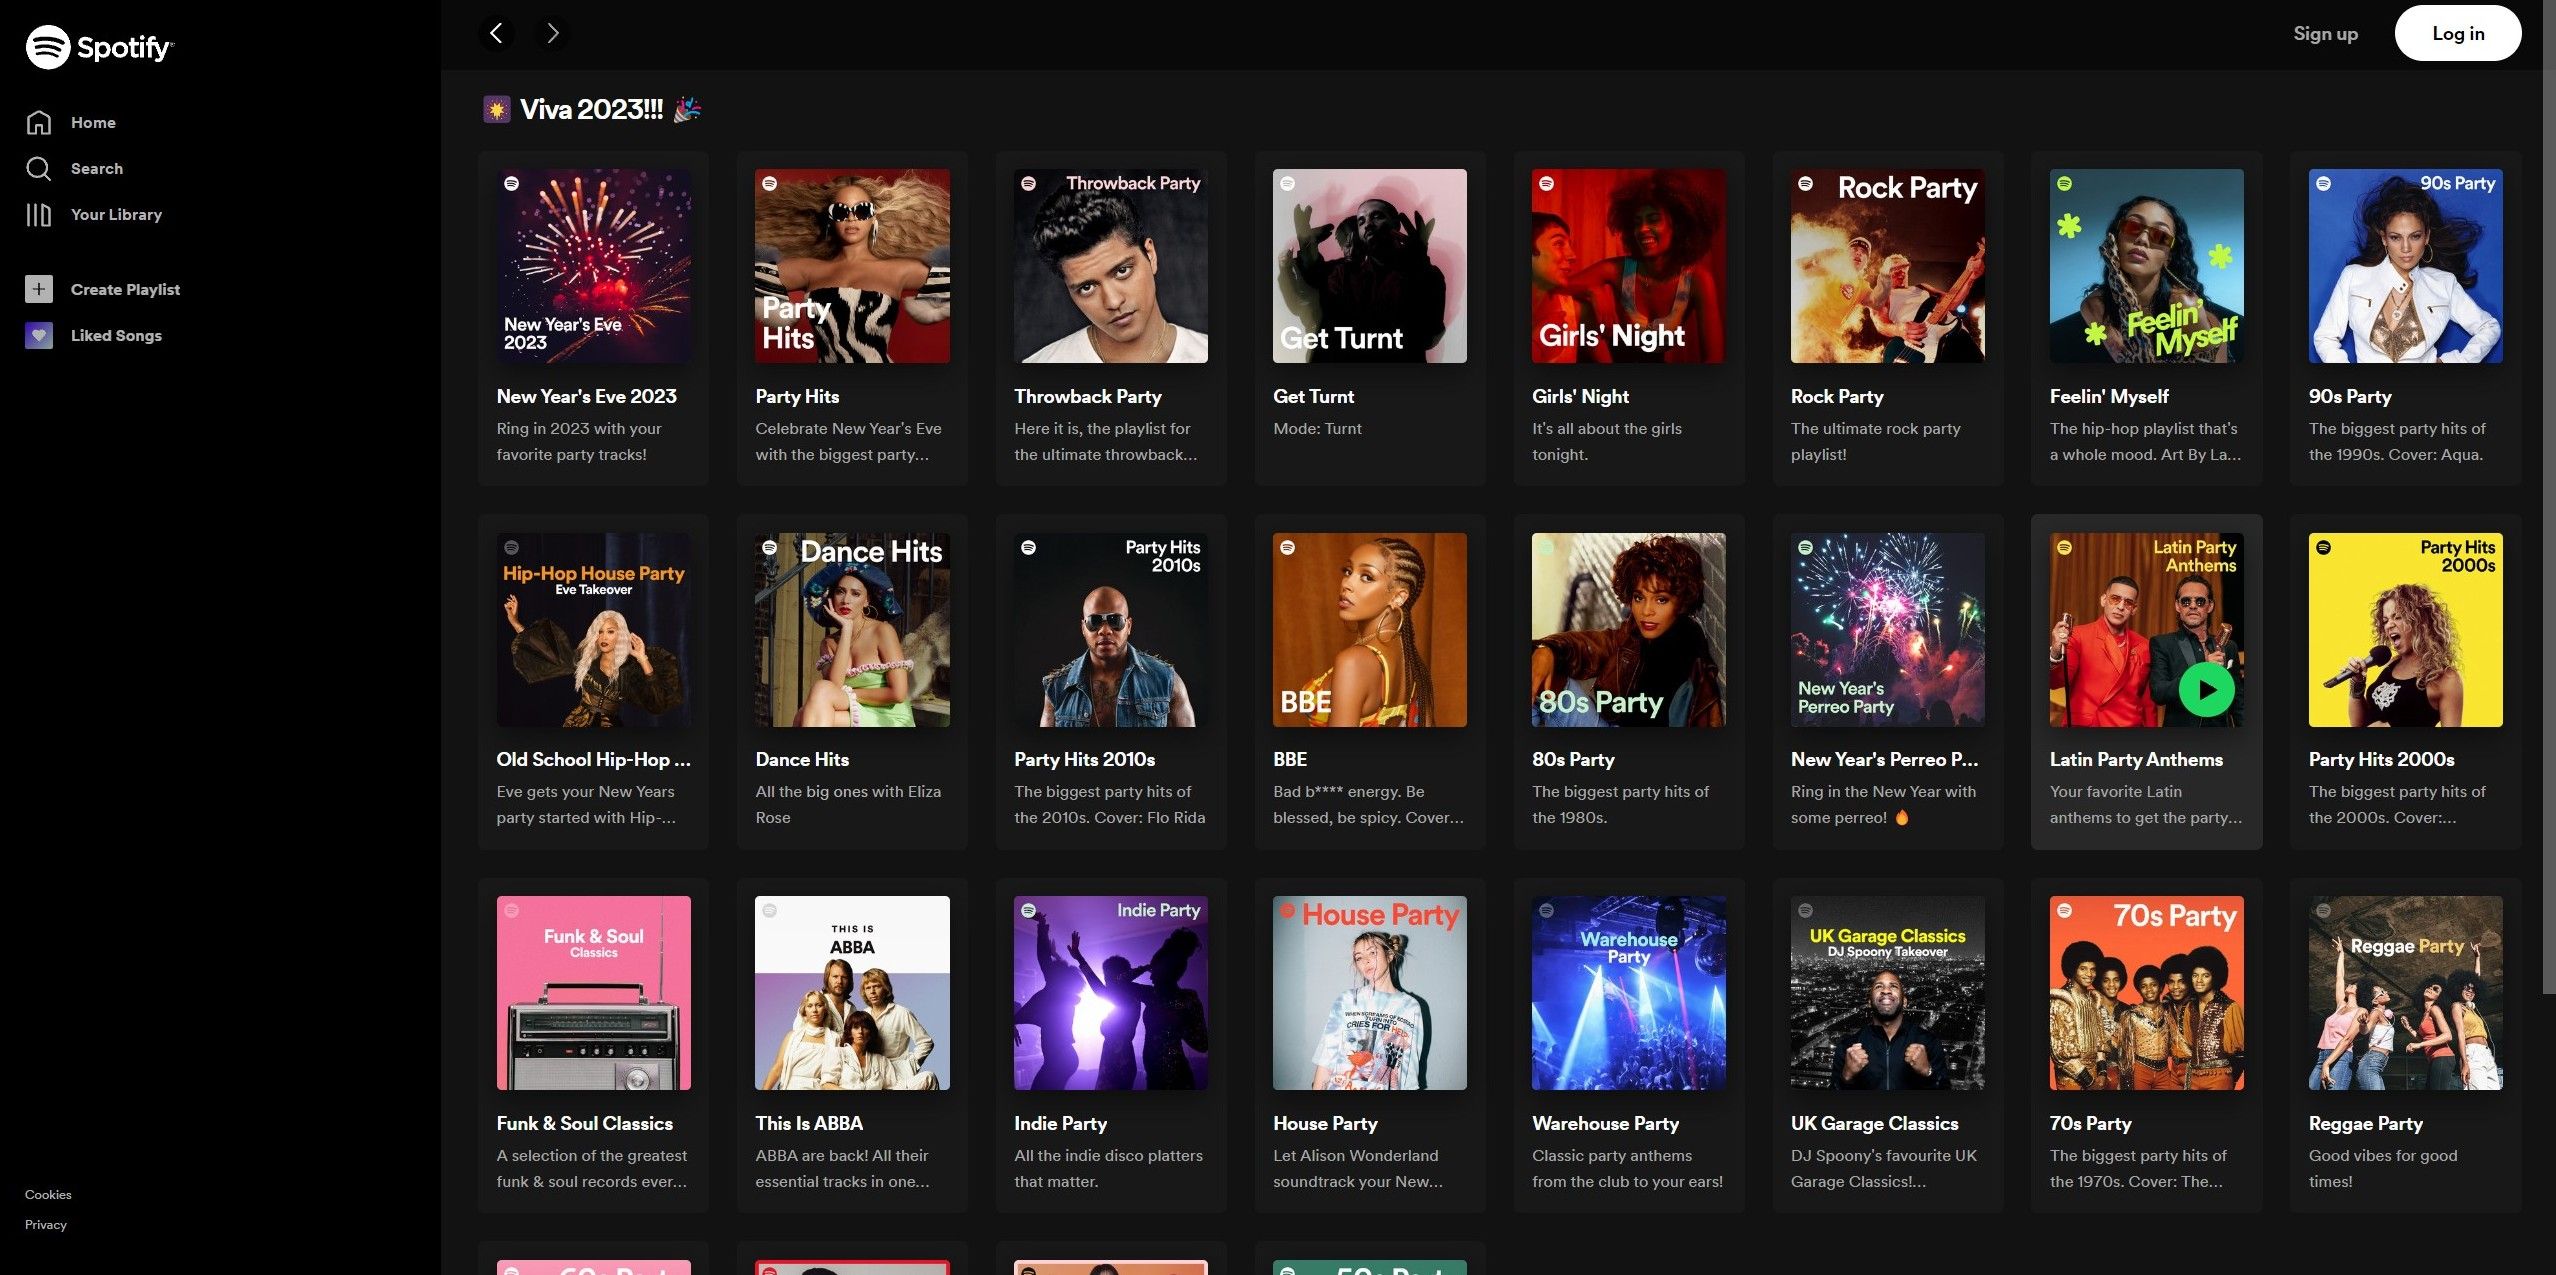Open Your Library in the sidebar
The width and height of the screenshot is (2556, 1275).
coord(116,214)
